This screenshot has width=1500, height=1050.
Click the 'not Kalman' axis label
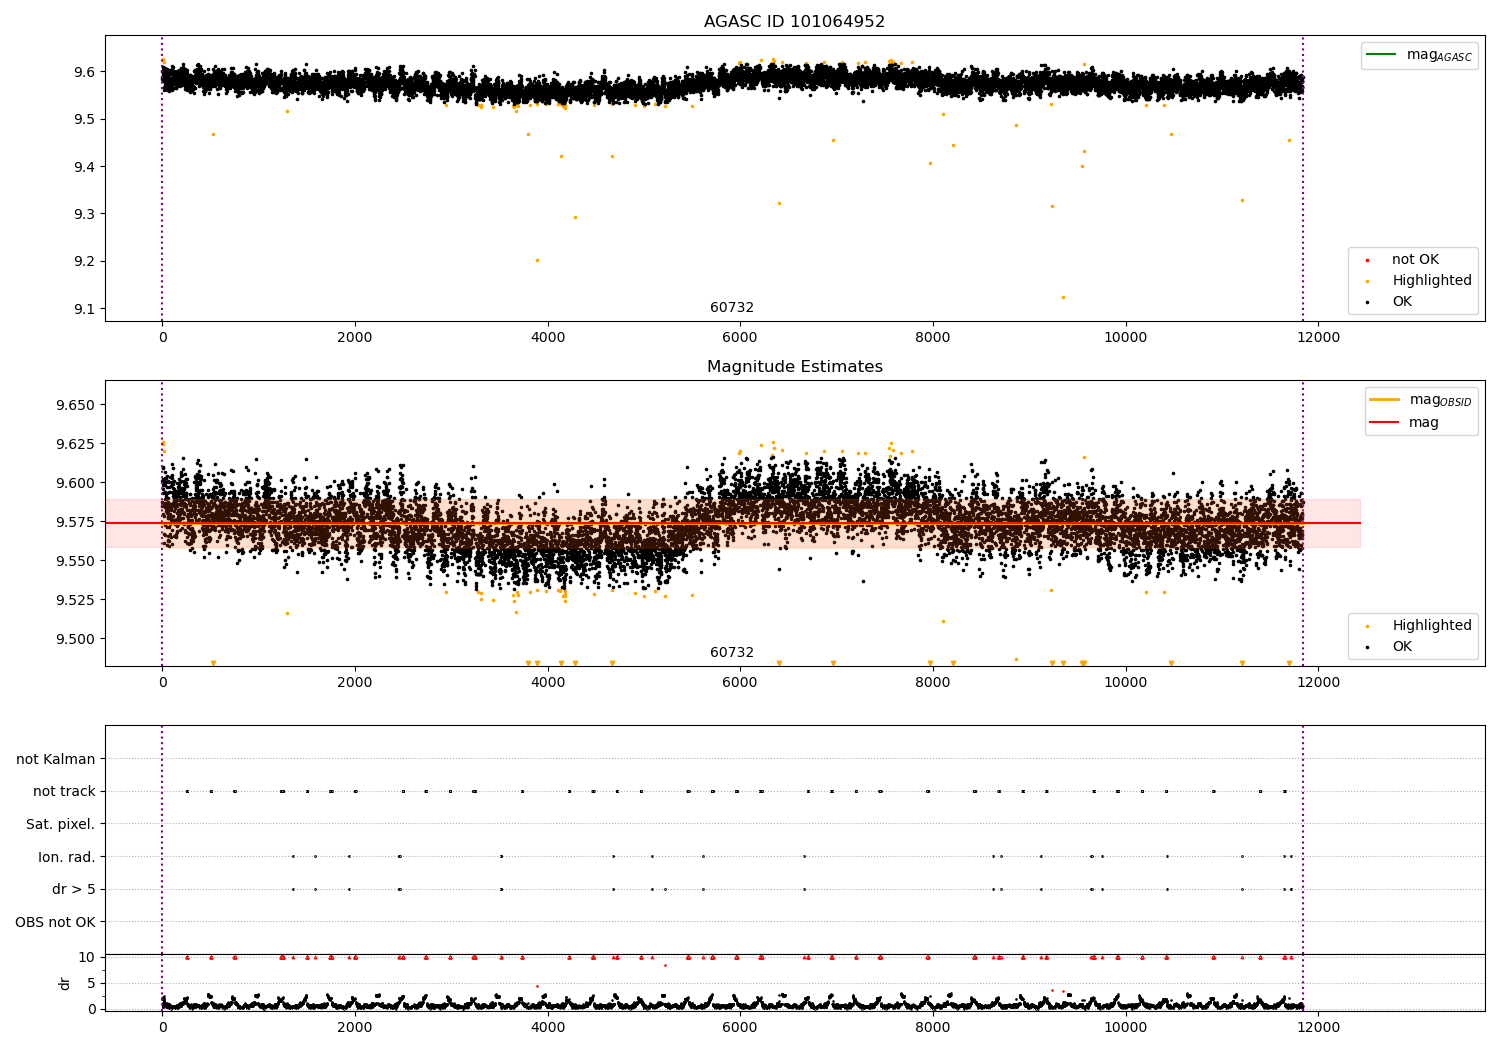coord(56,759)
